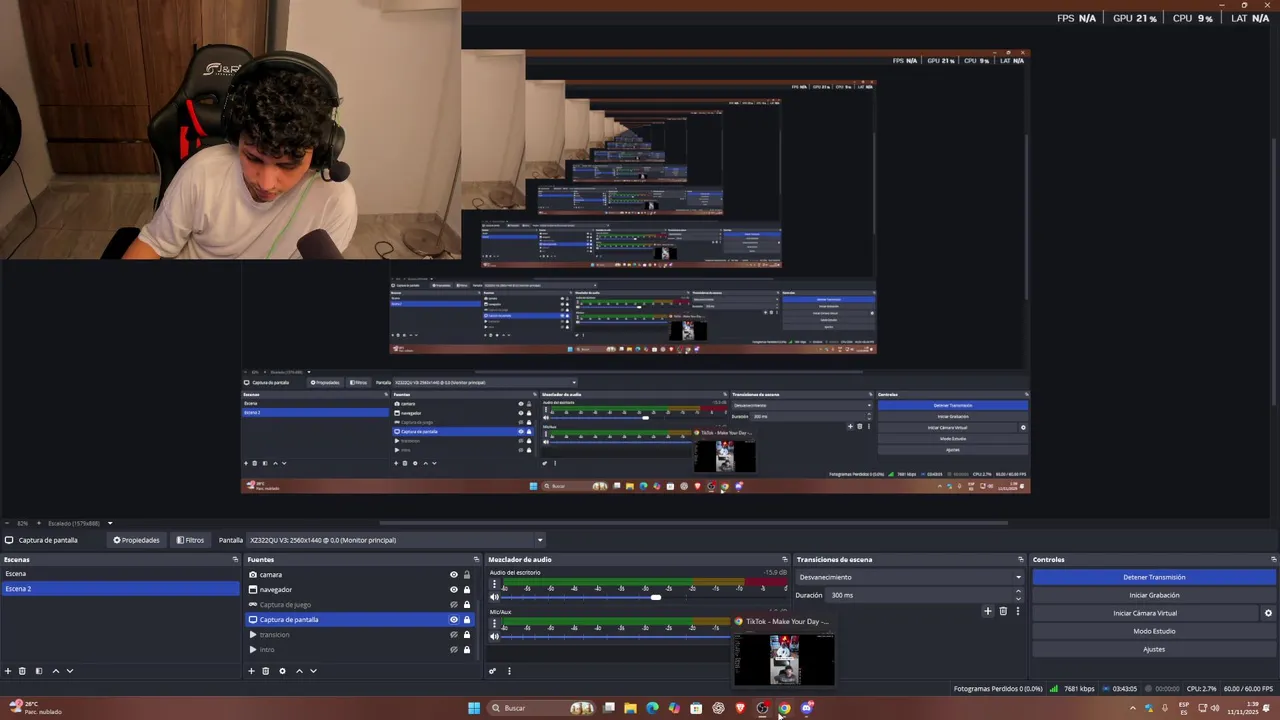This screenshot has width=1280, height=720.
Task: Click Iniciar Cámara Virtual button
Action: point(1145,613)
